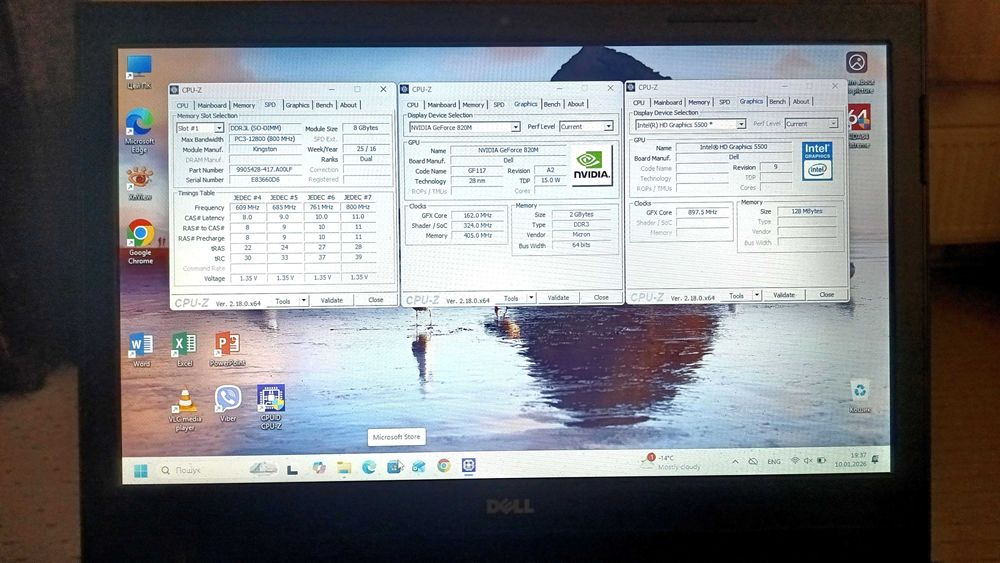Click Validate in the NVIDIA window
This screenshot has height=563, width=1000.
(x=558, y=298)
